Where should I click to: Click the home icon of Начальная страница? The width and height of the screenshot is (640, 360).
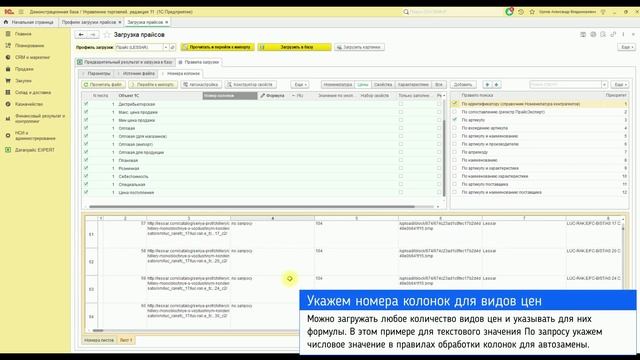pyautogui.click(x=6, y=22)
